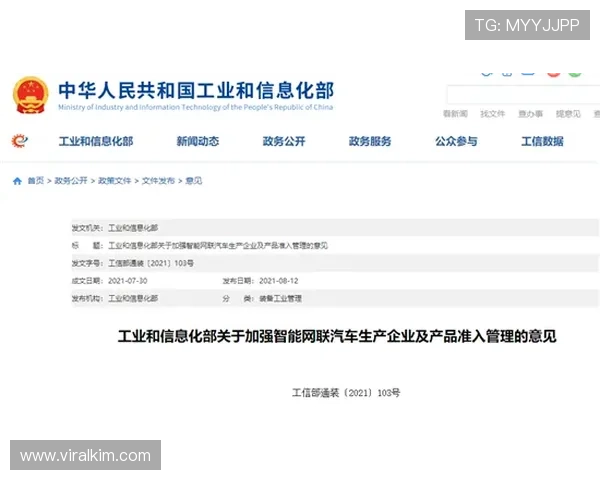Click the 发布机构 value 工业和信息化部
Viewport: 600px width, 480px height.
pos(133,299)
